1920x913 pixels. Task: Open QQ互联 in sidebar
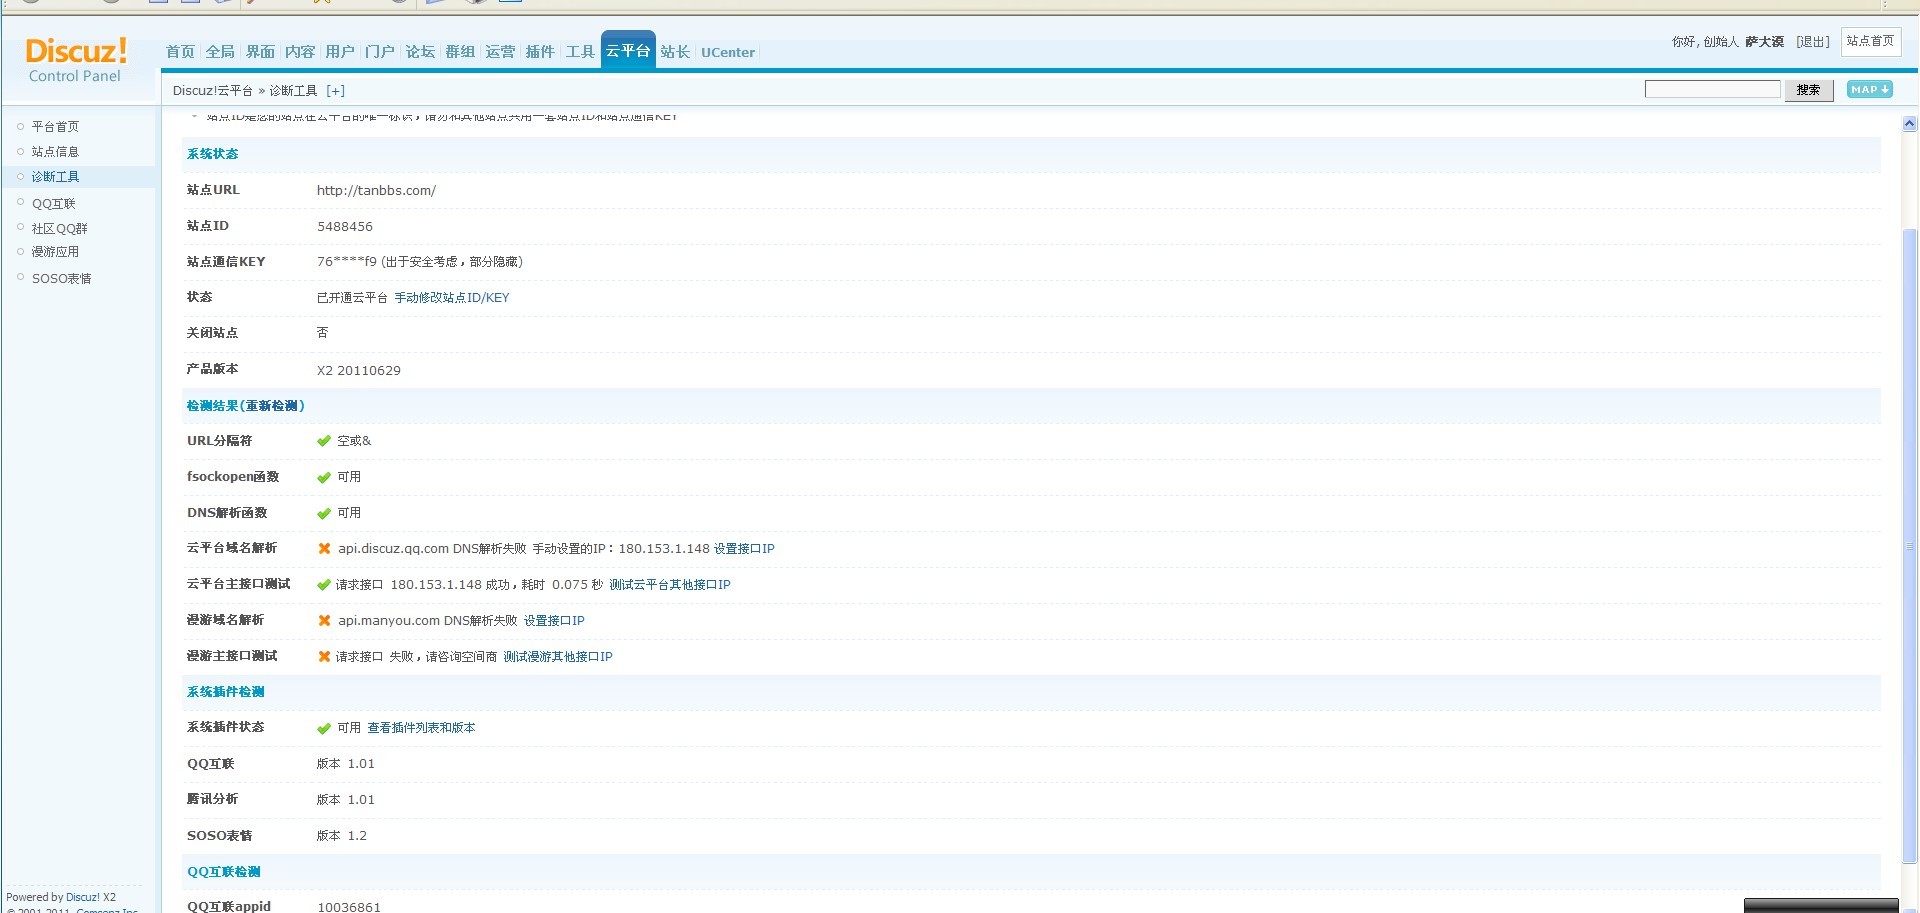click(53, 203)
